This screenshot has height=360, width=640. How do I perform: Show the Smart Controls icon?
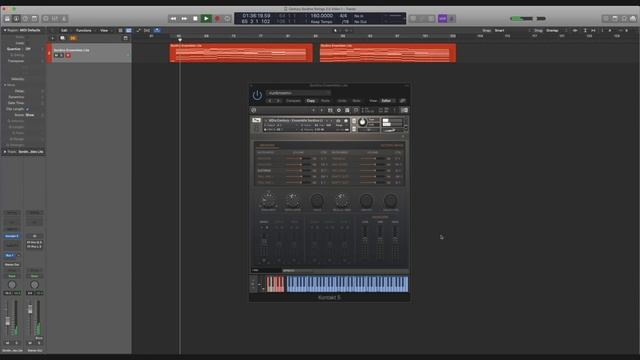pos(46,18)
